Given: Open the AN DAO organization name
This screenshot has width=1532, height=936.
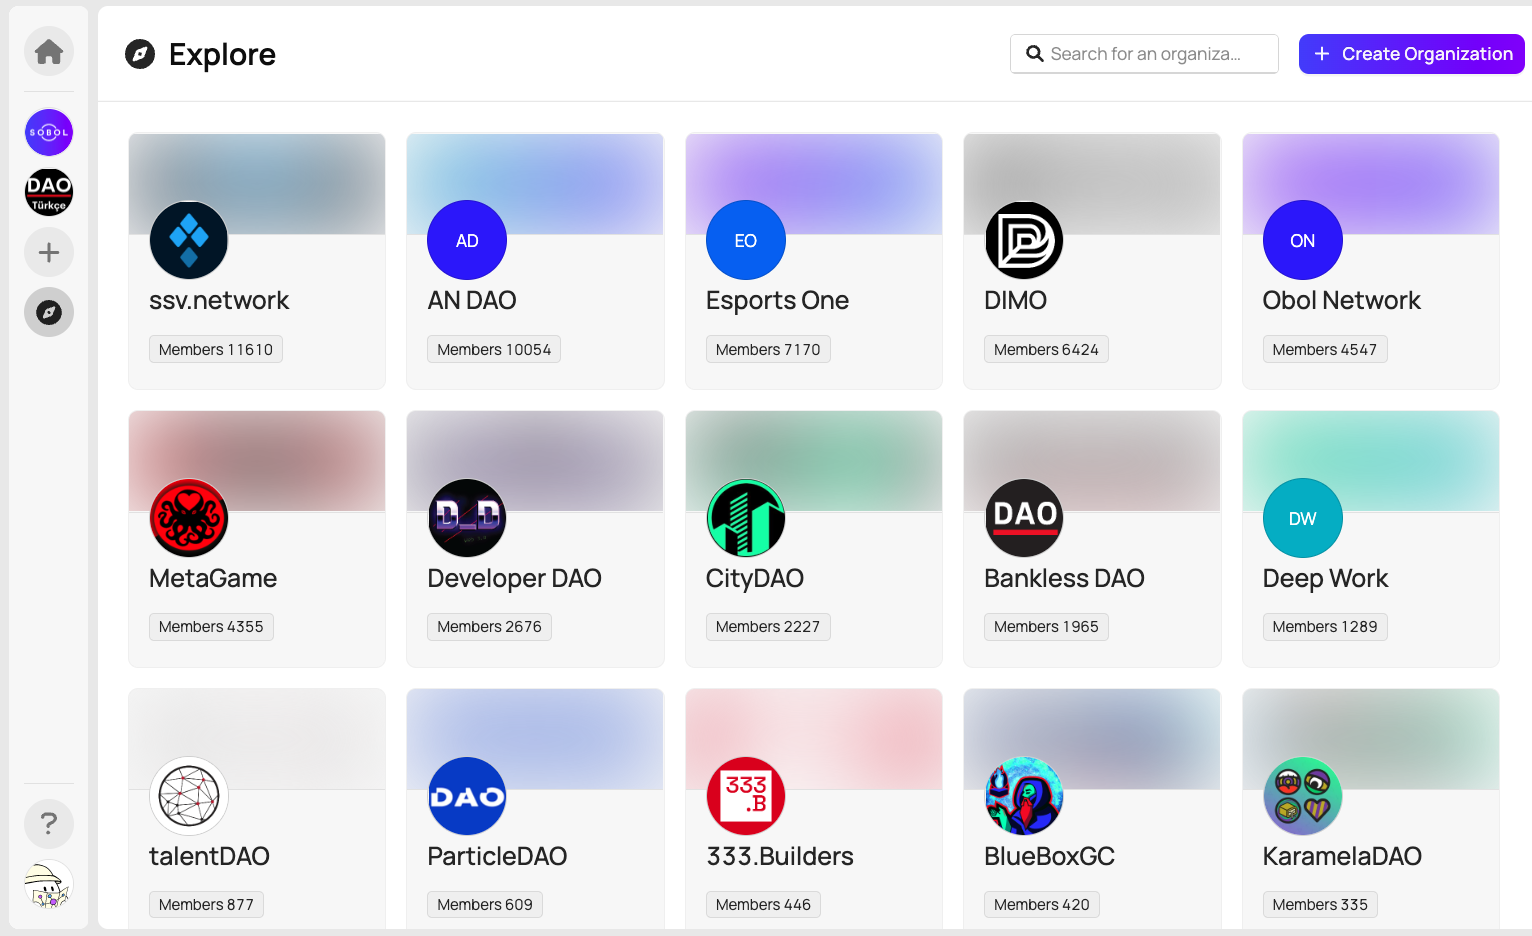Looking at the screenshot, I should coord(472,300).
